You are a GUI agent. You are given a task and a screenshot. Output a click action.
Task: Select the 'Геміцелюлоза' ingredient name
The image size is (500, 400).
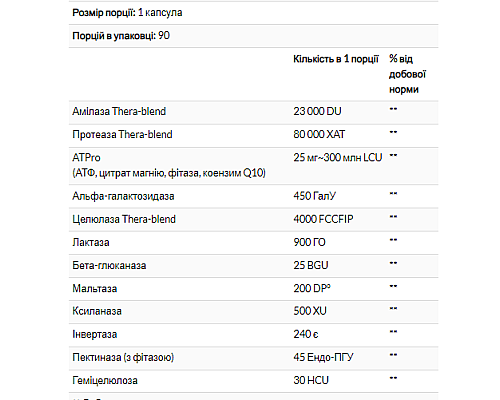[105, 380]
